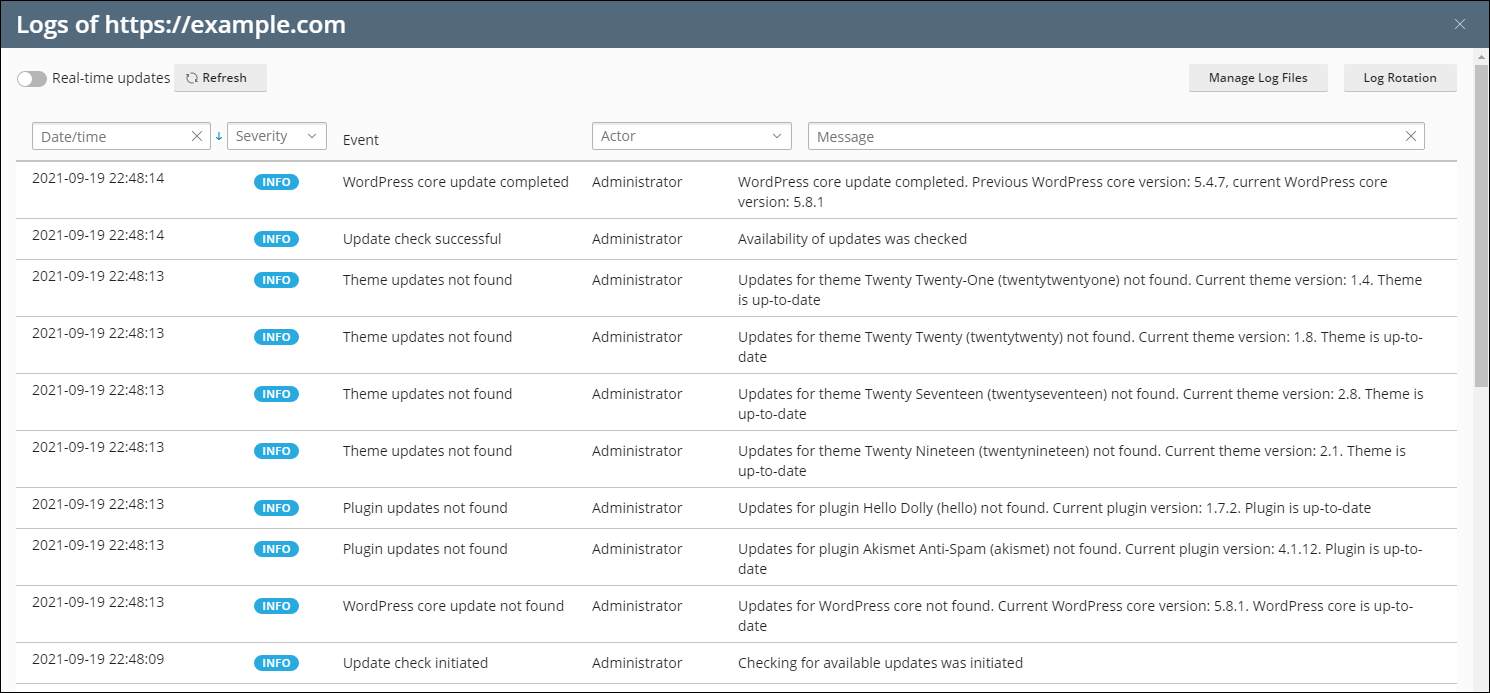Click the INFO badge on the Plugin updates not found Hello Dolly row

point(276,507)
